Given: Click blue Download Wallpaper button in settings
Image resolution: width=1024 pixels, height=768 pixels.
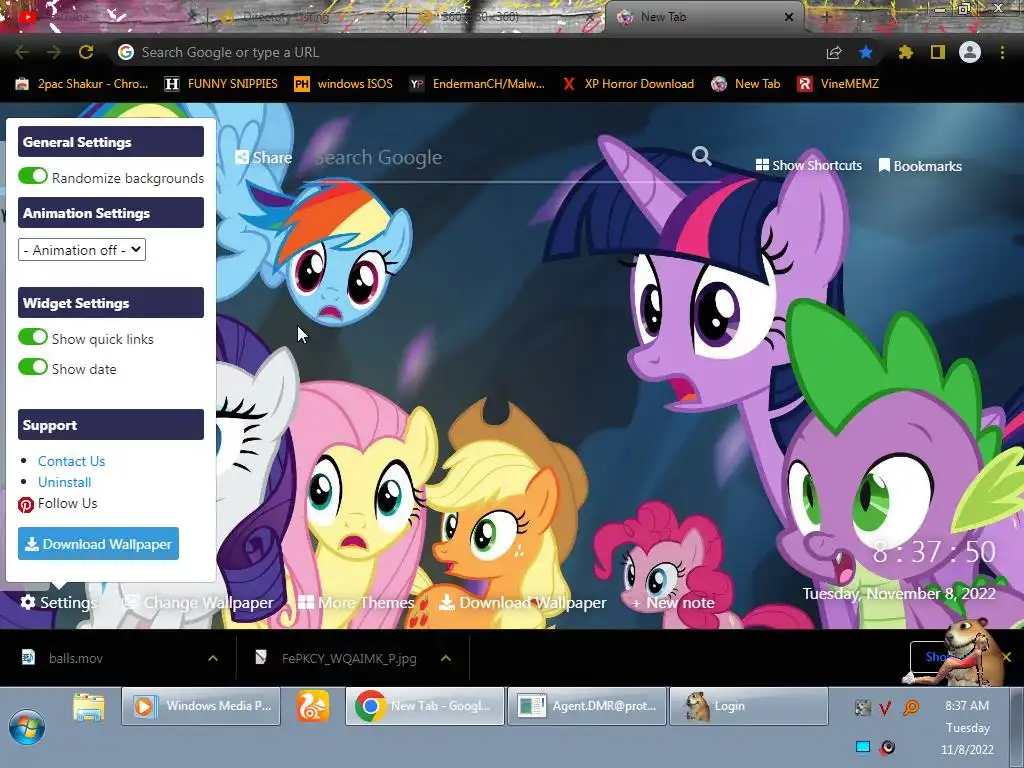Looking at the screenshot, I should (x=99, y=543).
